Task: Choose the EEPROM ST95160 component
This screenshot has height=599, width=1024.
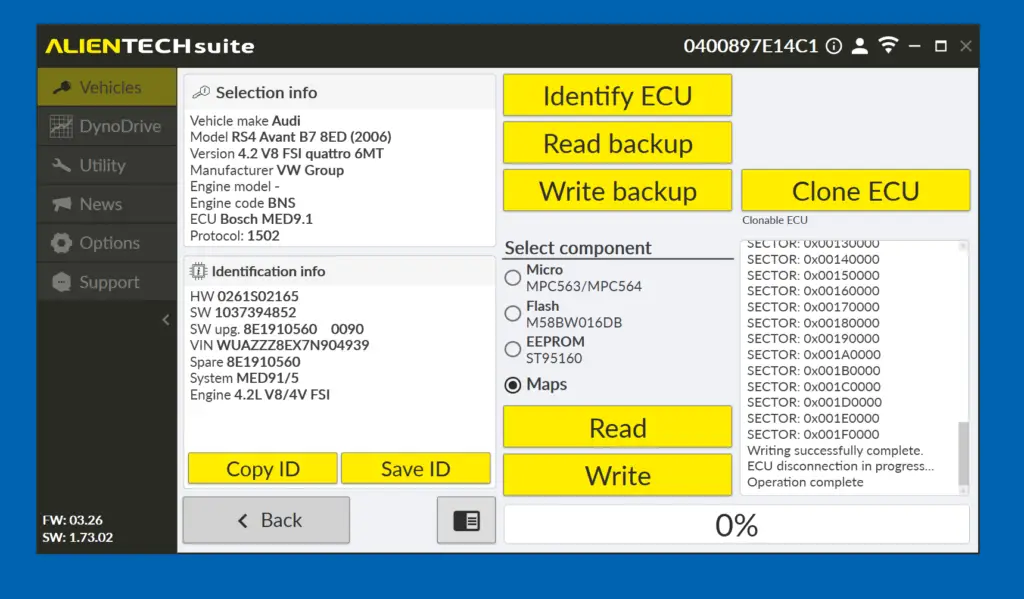Action: coord(513,349)
